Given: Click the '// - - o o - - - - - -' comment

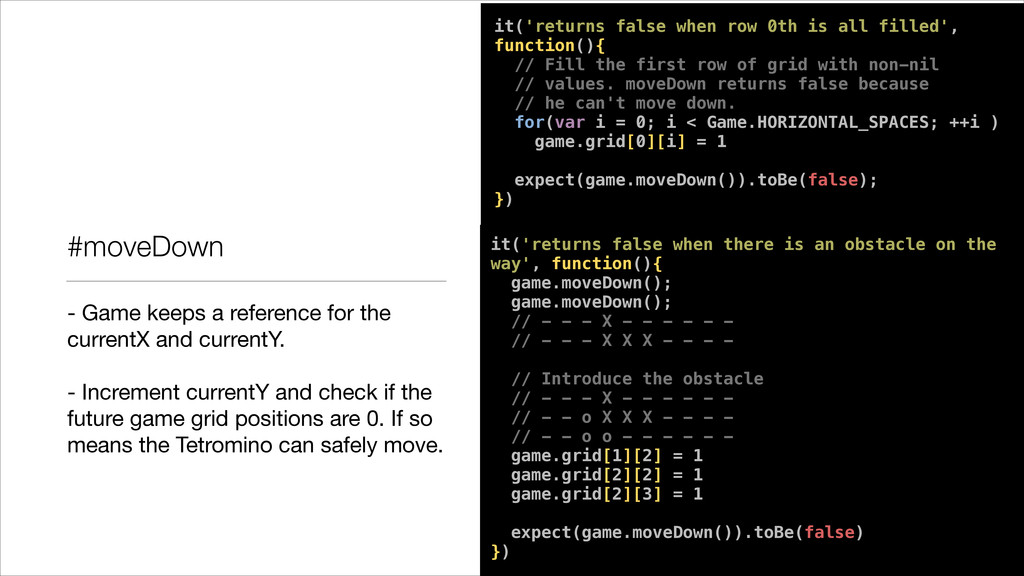Looking at the screenshot, I should click(x=622, y=436).
